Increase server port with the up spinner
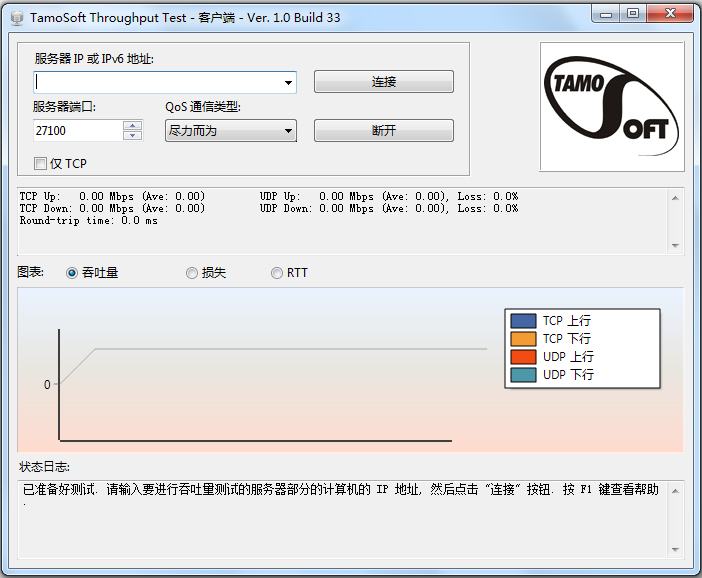This screenshot has height=578, width=702. [x=133, y=125]
